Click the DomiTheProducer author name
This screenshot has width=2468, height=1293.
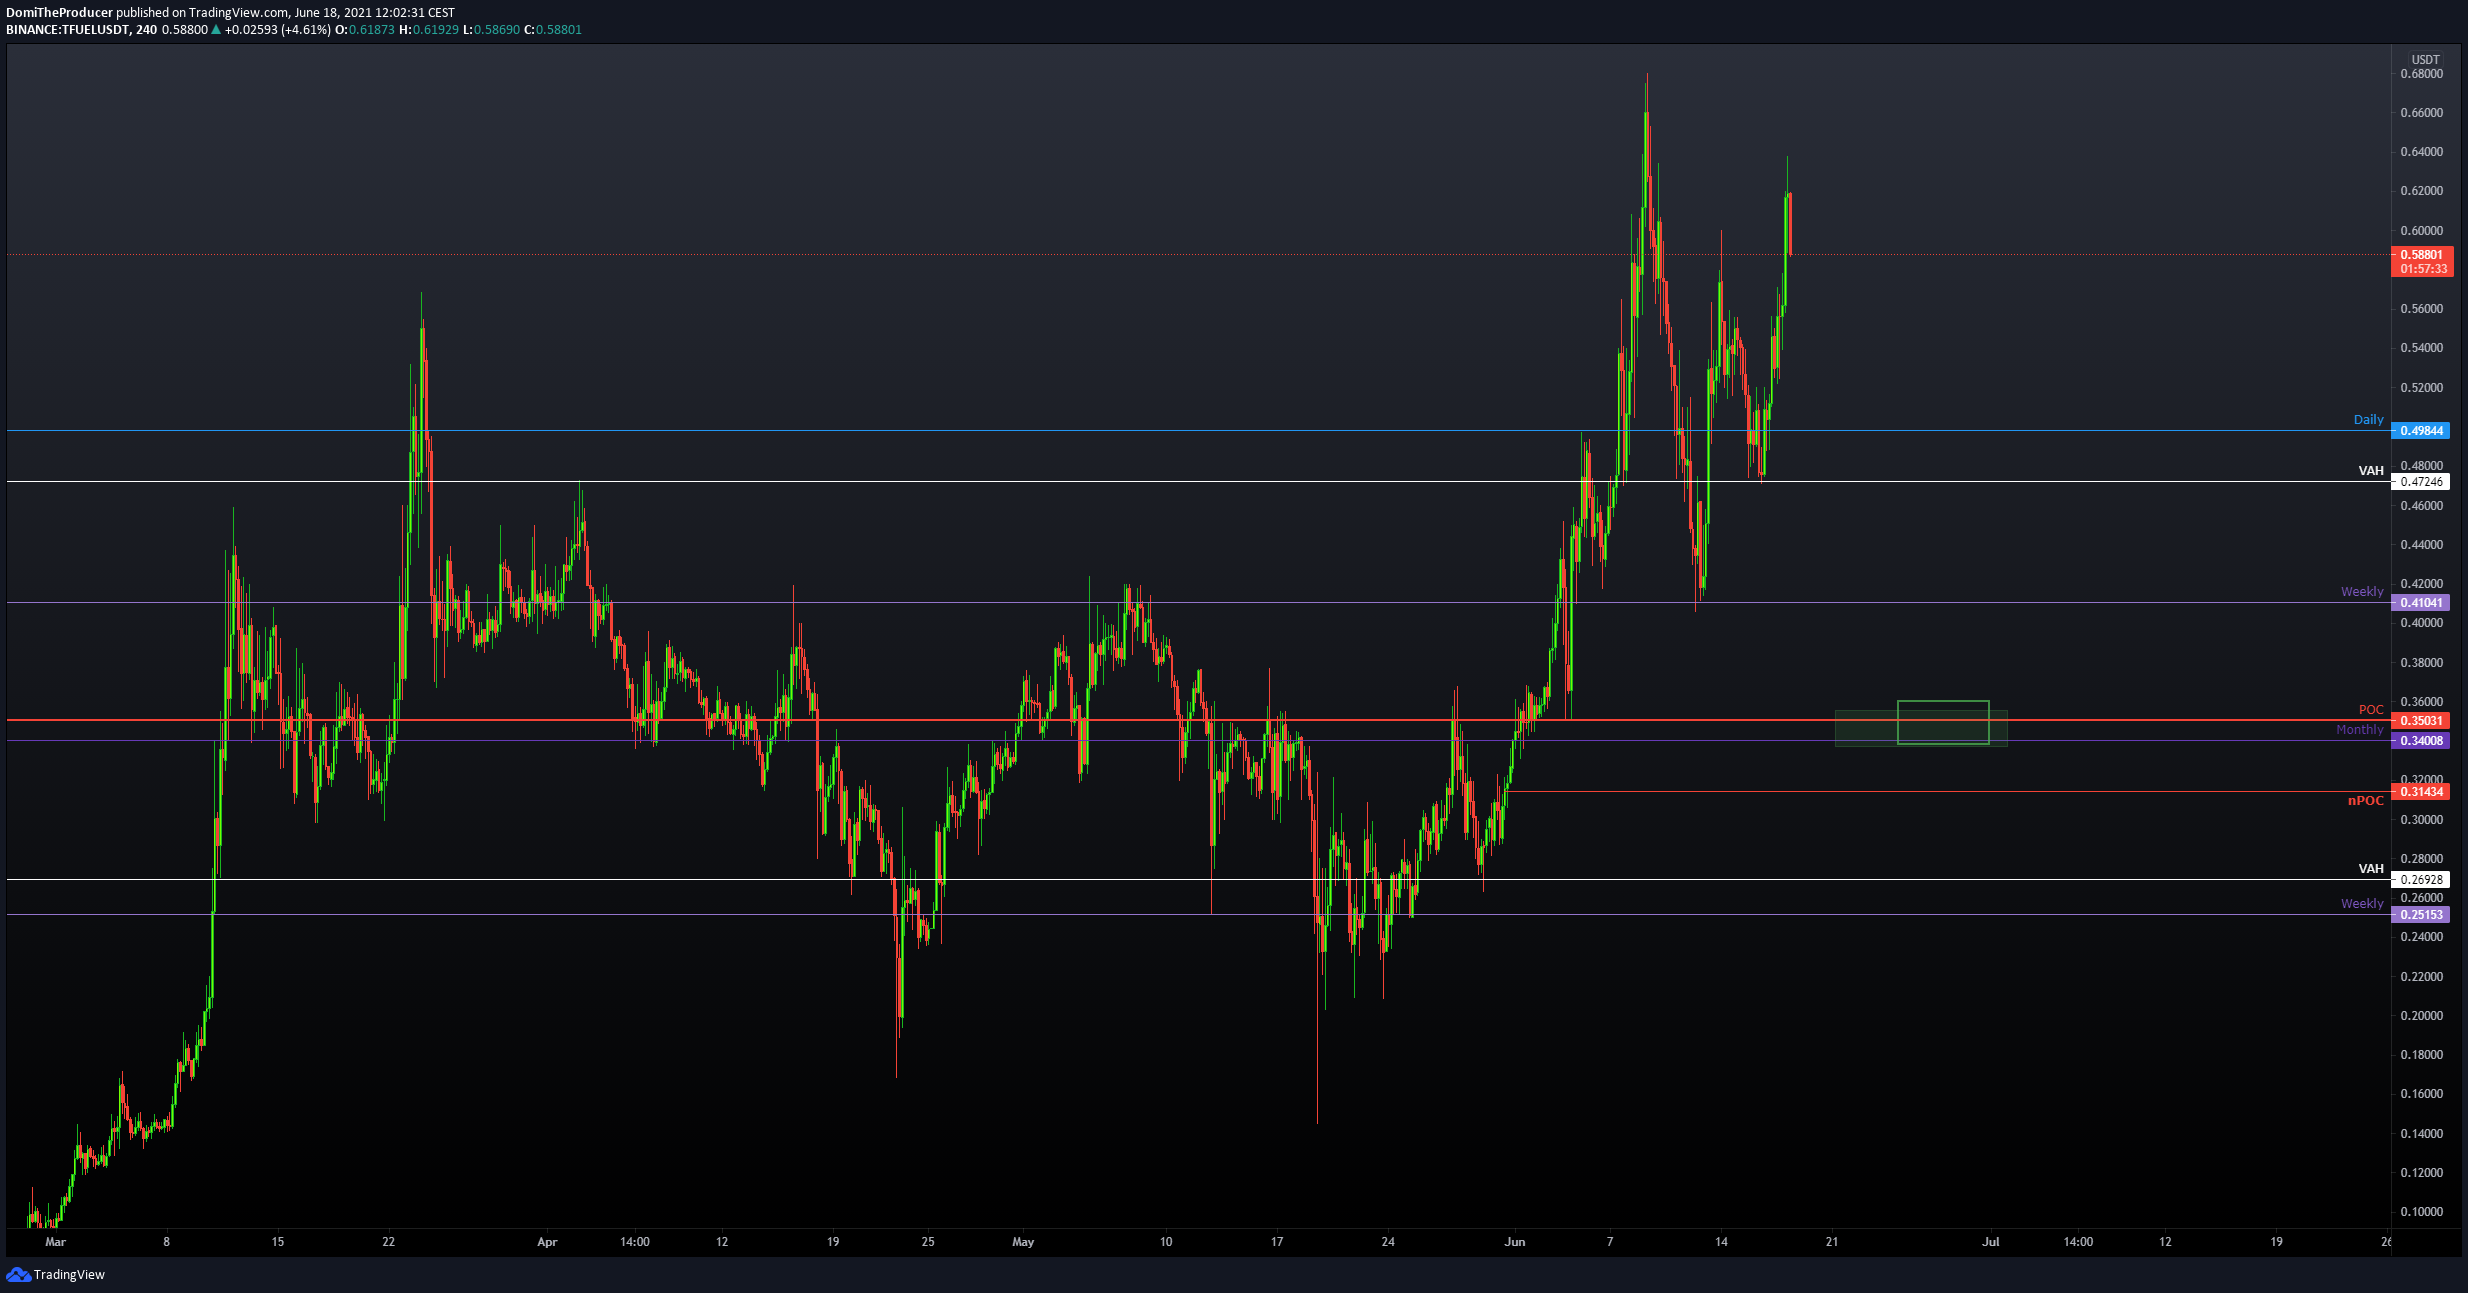(59, 13)
